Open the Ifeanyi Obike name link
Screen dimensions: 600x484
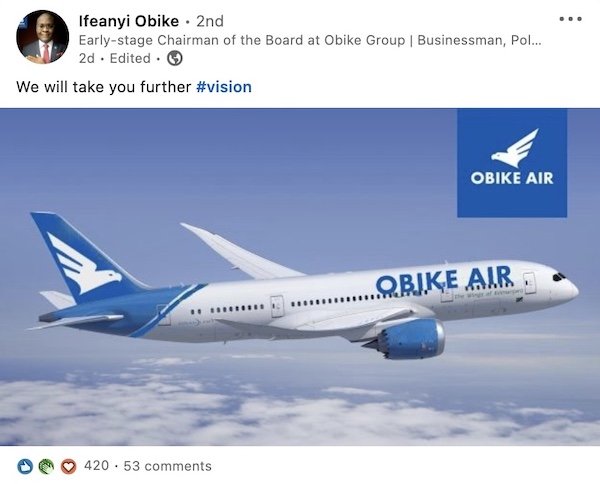click(x=129, y=21)
